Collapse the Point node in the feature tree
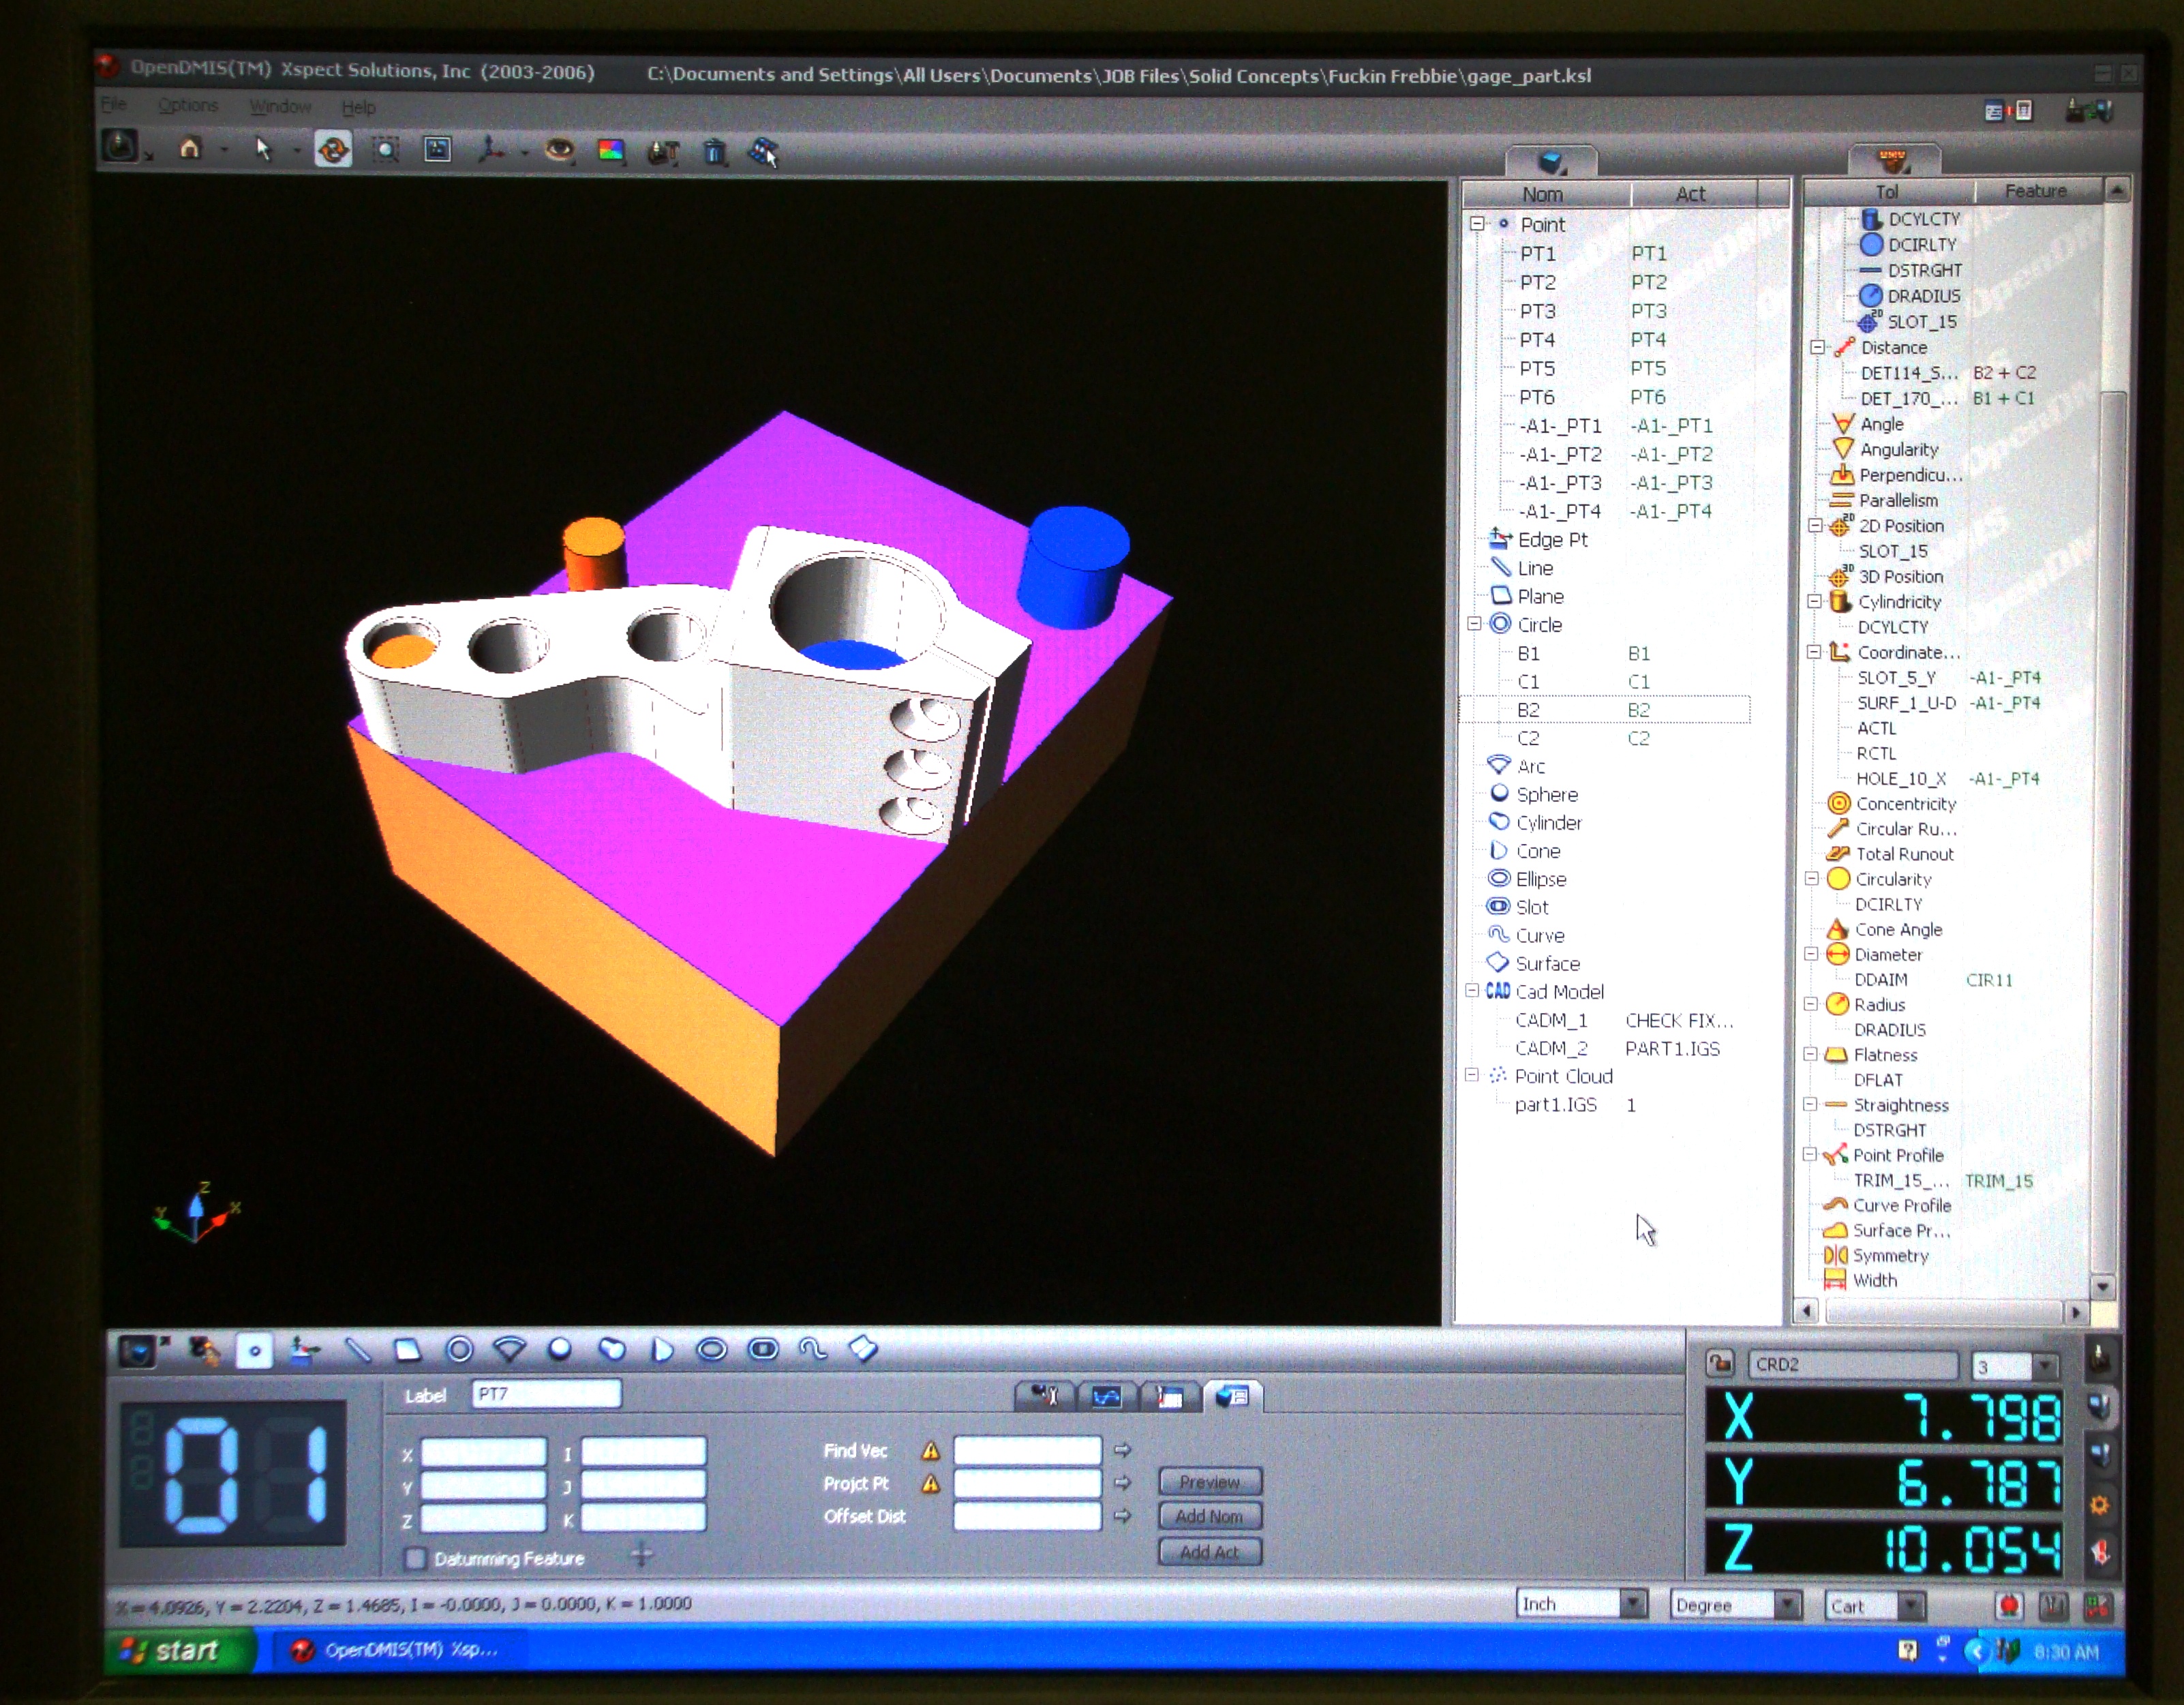 click(x=1477, y=224)
